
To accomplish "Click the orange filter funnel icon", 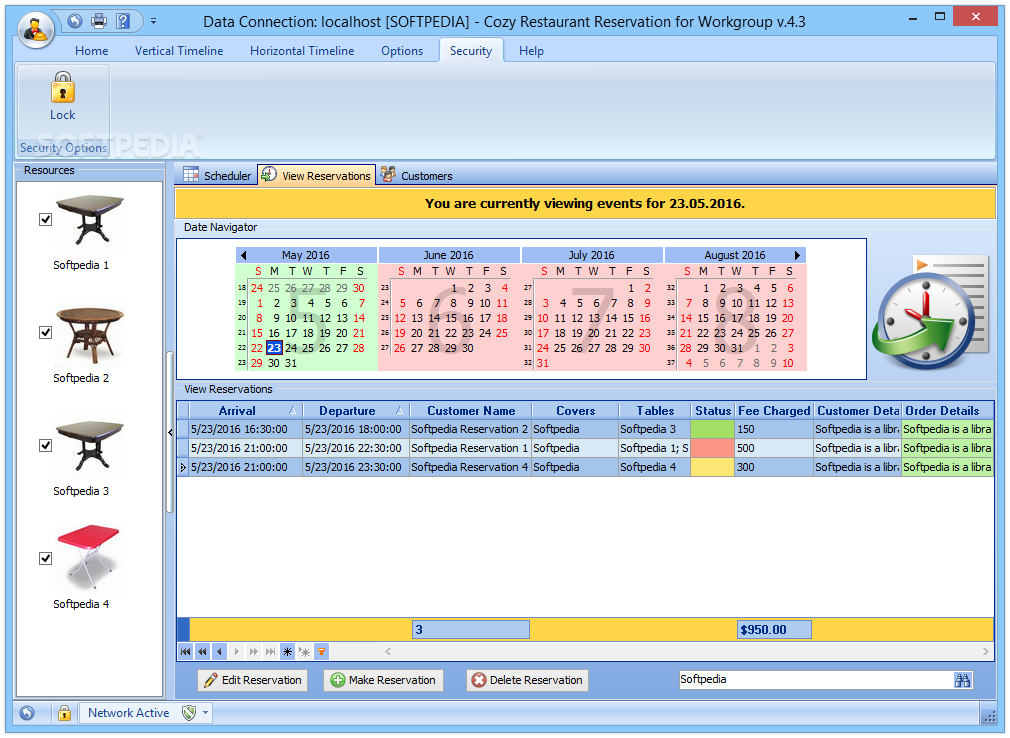I will [x=321, y=652].
